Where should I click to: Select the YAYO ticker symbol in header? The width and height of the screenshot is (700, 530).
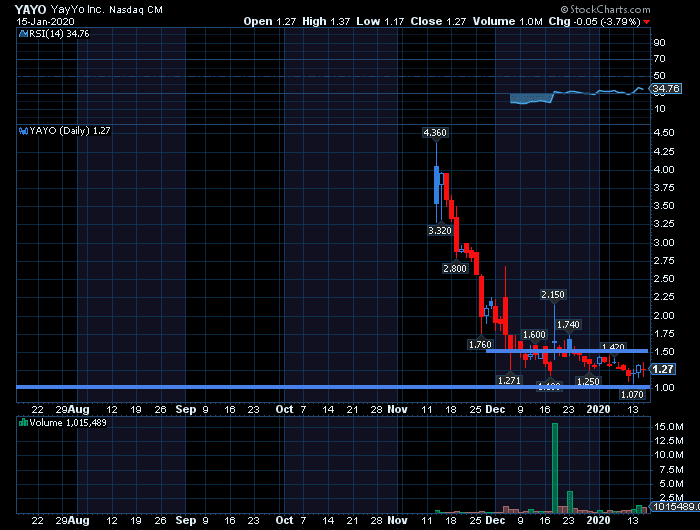point(30,9)
